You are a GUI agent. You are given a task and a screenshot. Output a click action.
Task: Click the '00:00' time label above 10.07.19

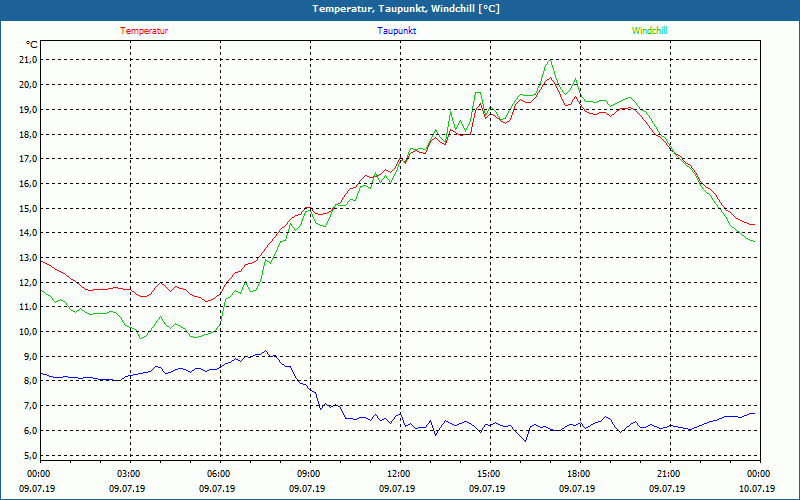click(x=758, y=474)
